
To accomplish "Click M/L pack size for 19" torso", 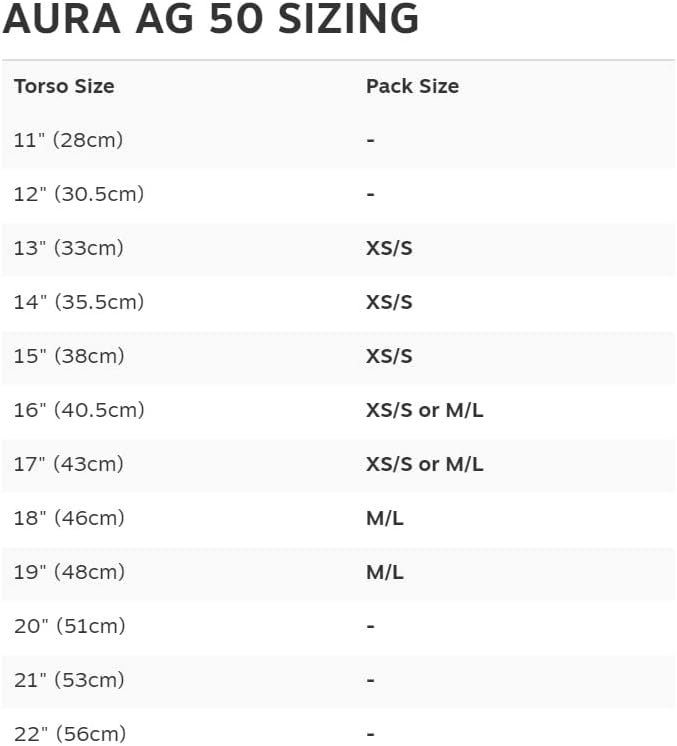I will point(385,572).
